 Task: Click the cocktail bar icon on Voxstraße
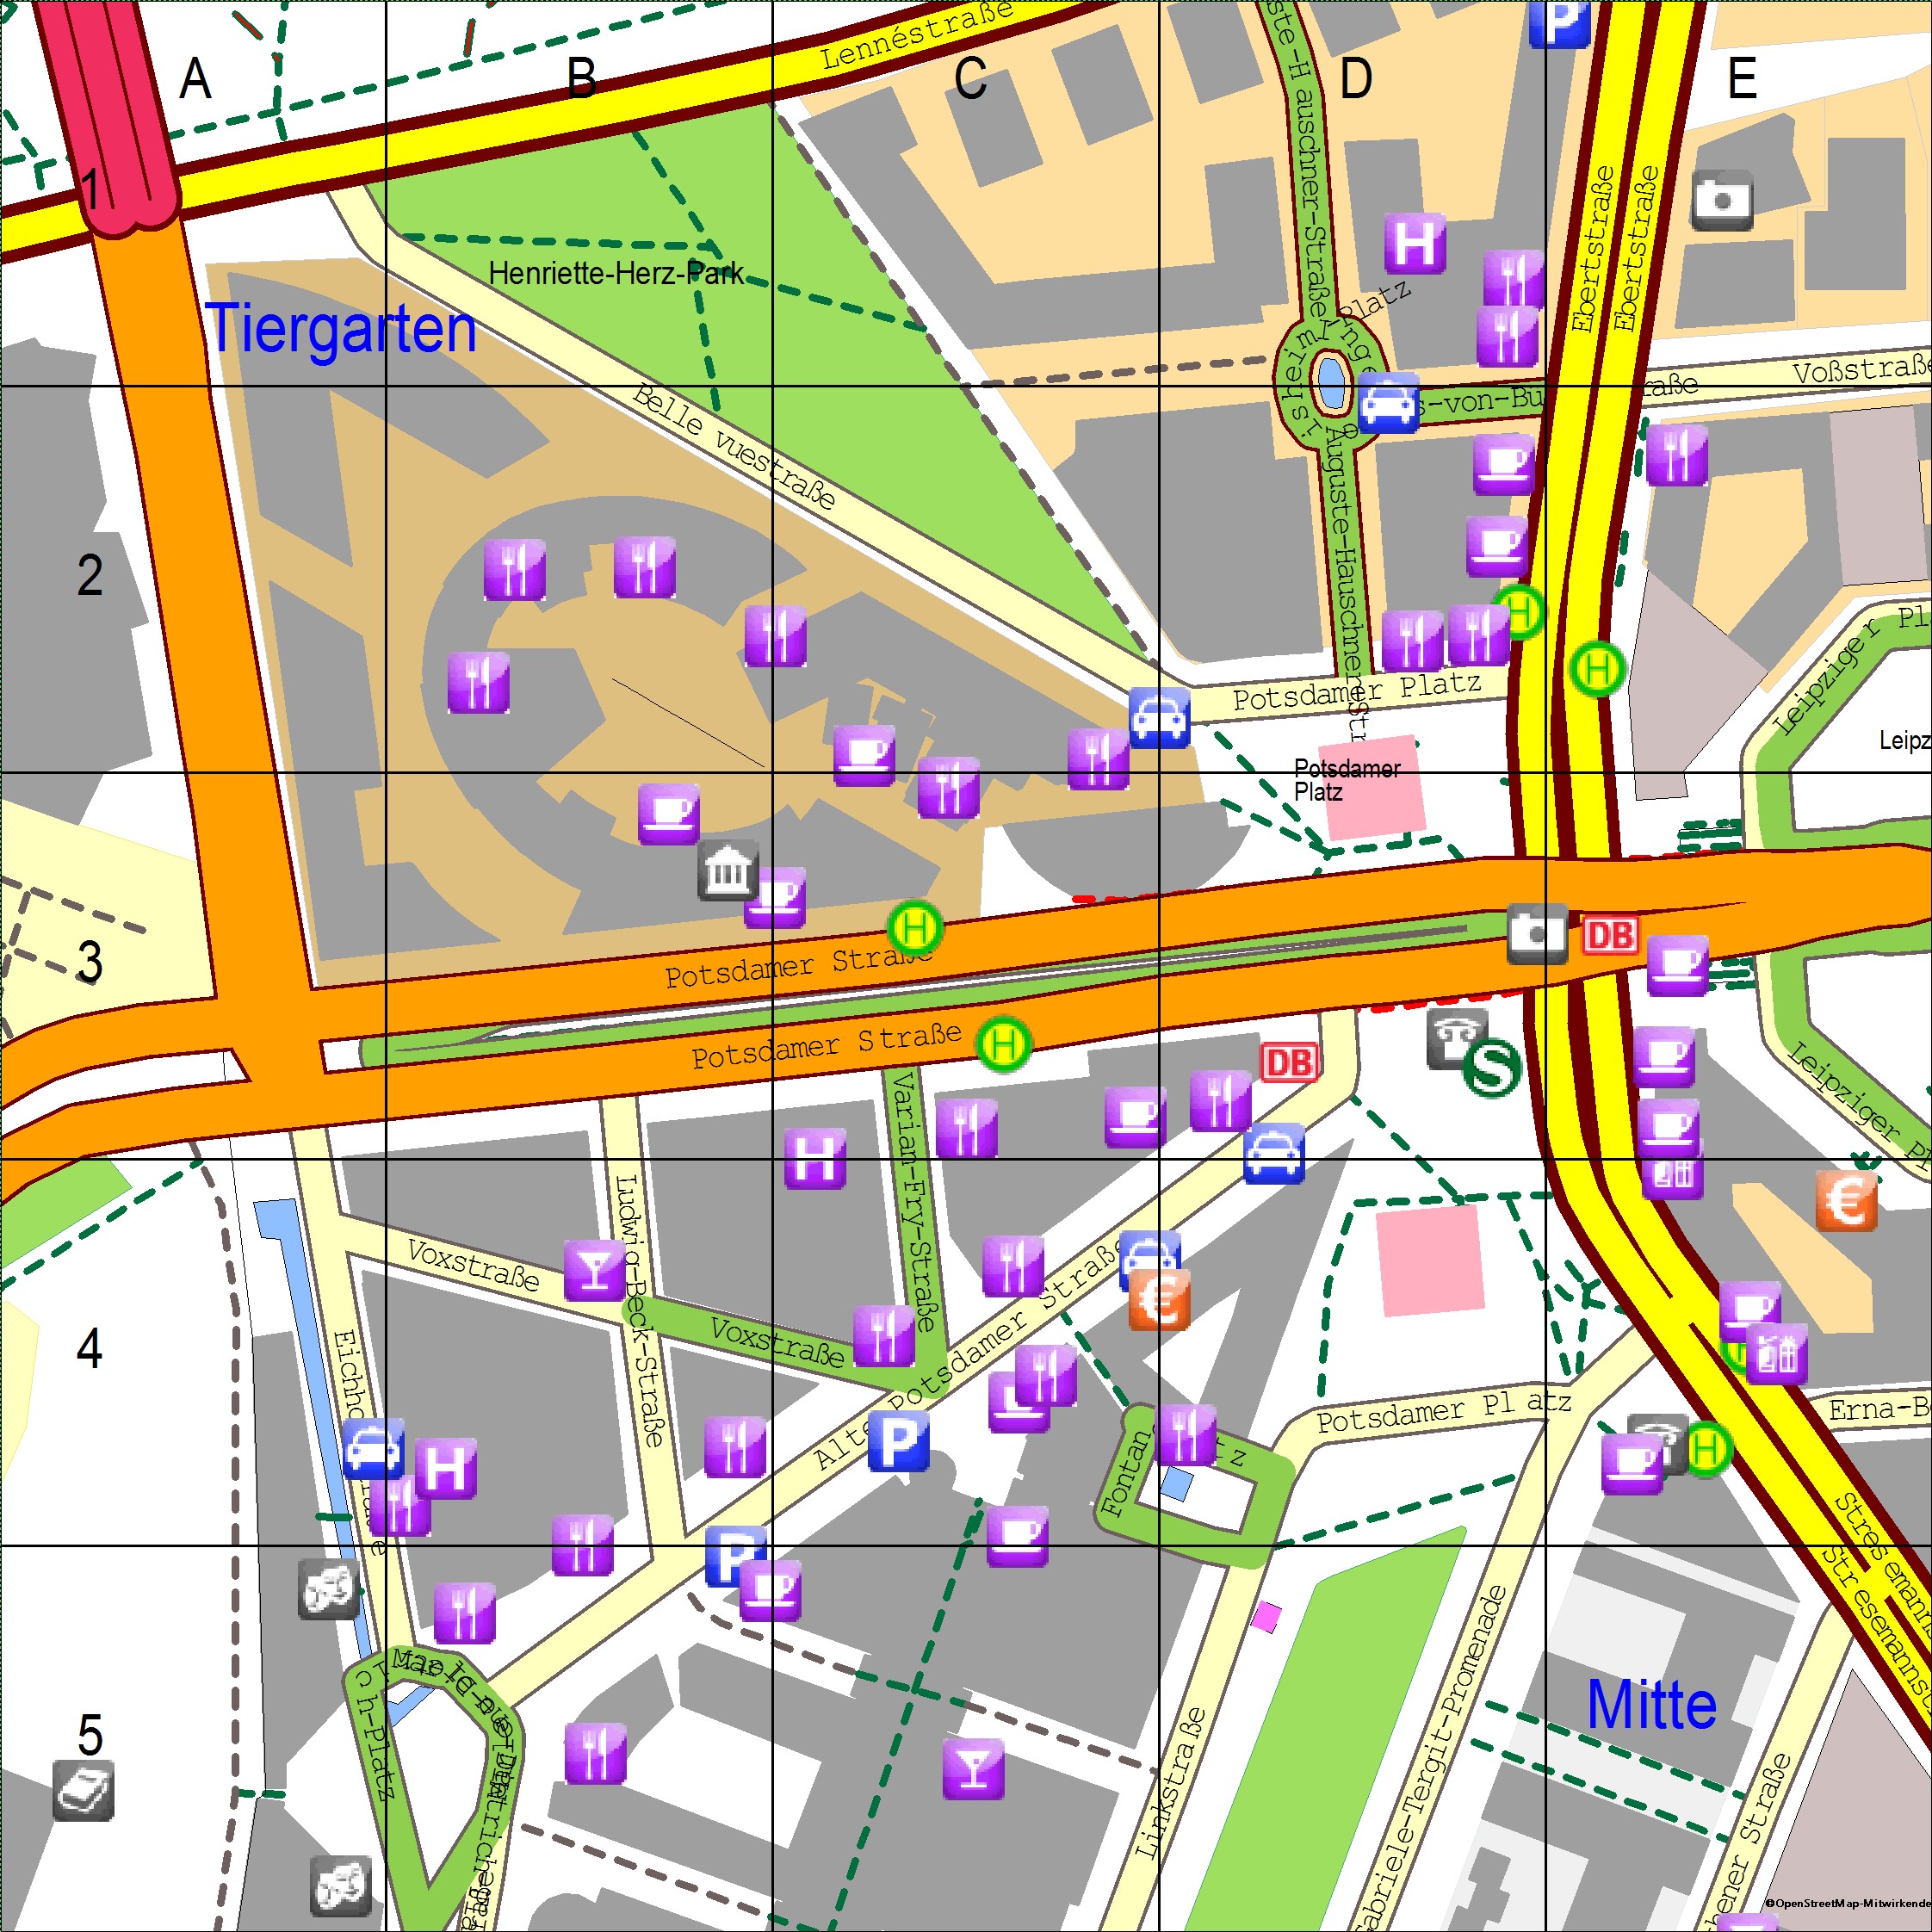point(594,1270)
